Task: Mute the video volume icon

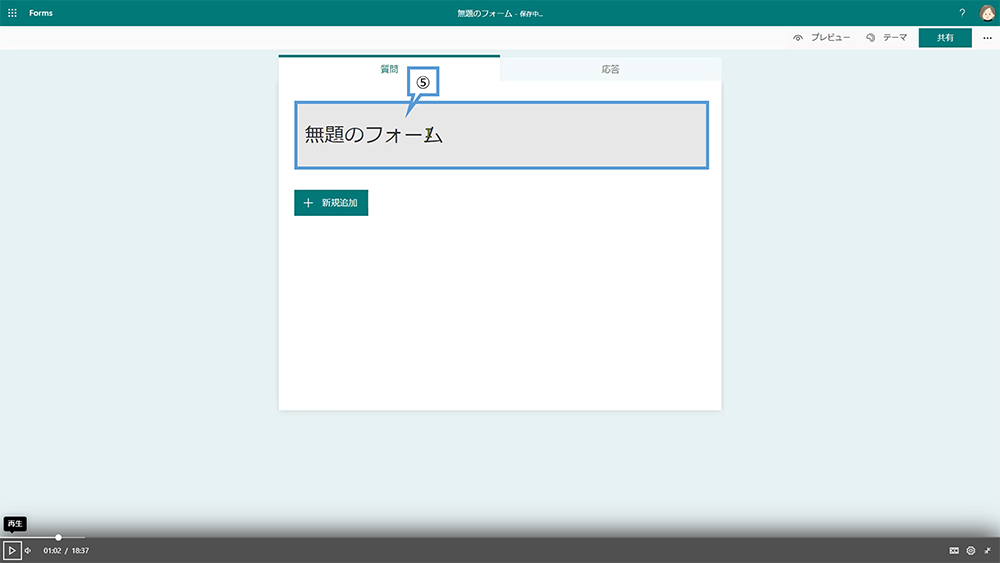Action: pos(28,550)
